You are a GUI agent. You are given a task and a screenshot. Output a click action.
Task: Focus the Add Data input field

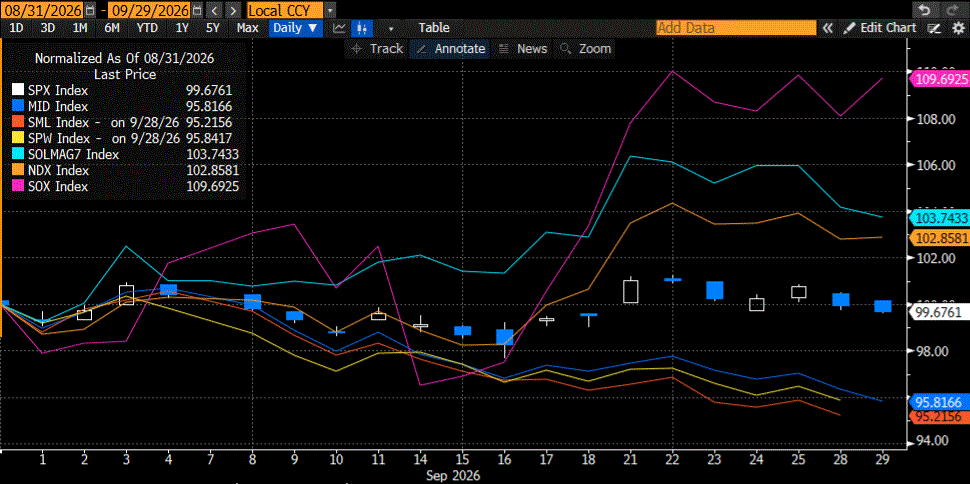[736, 28]
